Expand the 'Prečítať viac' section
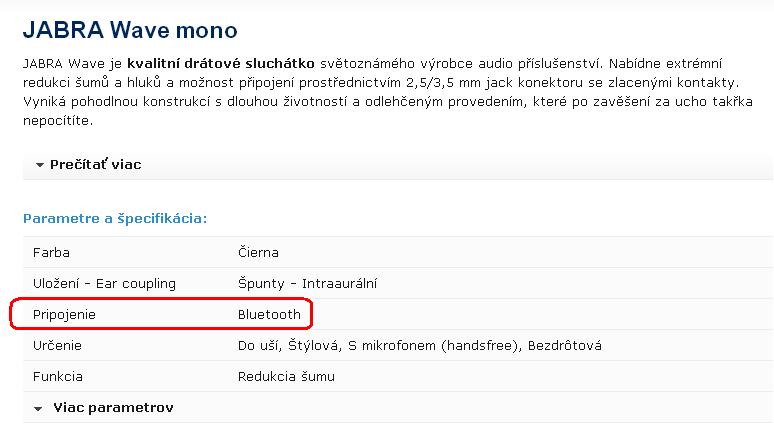 pos(96,164)
